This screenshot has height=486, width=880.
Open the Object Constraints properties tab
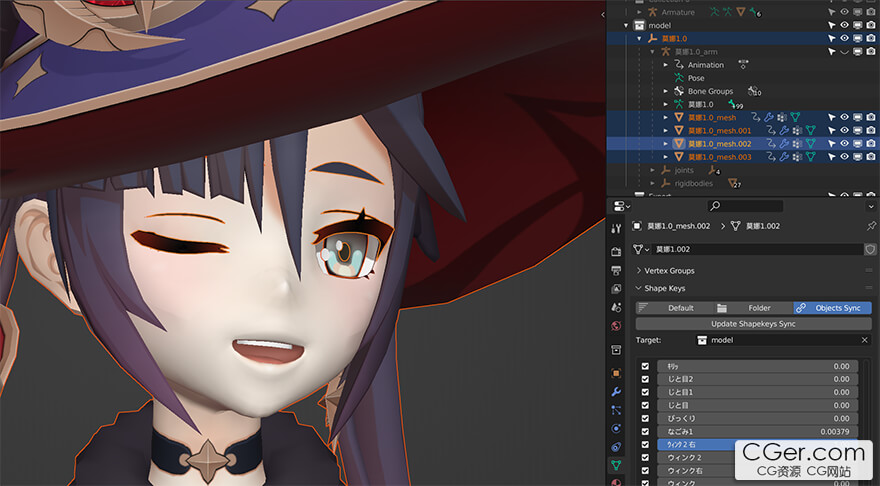616,447
